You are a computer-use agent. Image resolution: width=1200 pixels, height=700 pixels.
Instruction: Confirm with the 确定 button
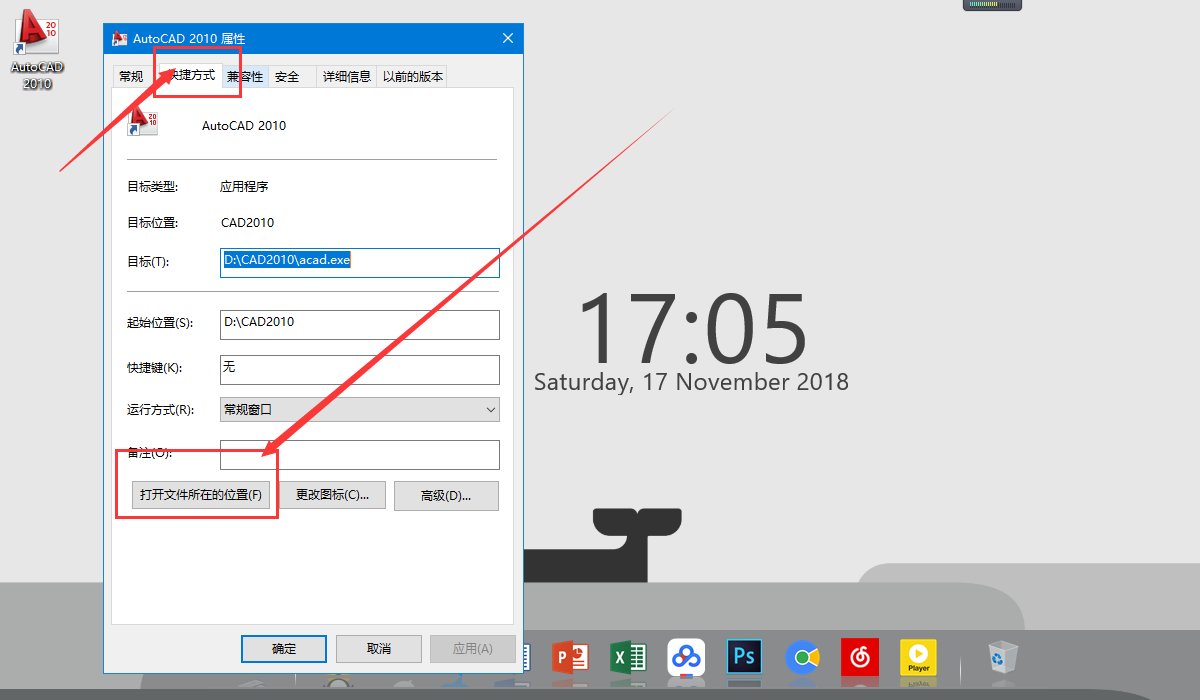284,648
